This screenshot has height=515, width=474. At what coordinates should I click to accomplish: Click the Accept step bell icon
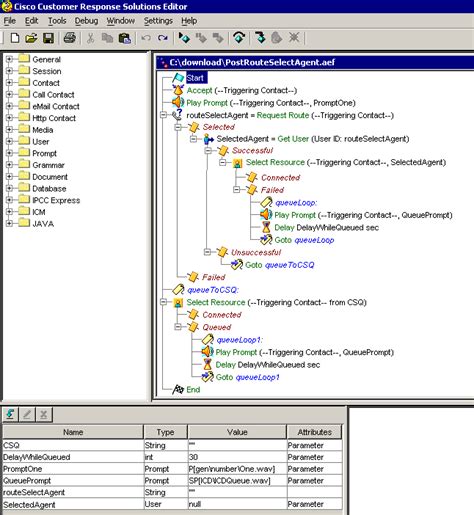[x=178, y=90]
